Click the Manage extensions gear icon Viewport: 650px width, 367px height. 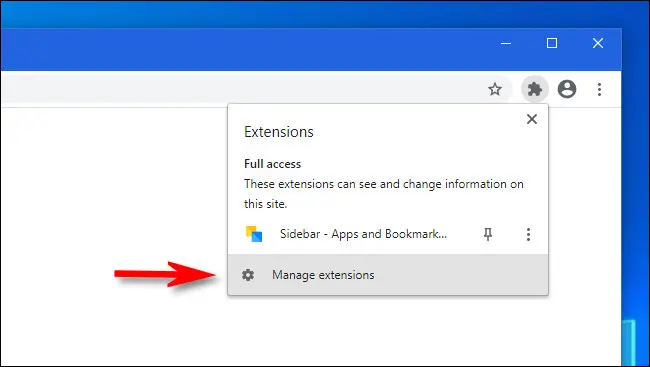coord(248,275)
